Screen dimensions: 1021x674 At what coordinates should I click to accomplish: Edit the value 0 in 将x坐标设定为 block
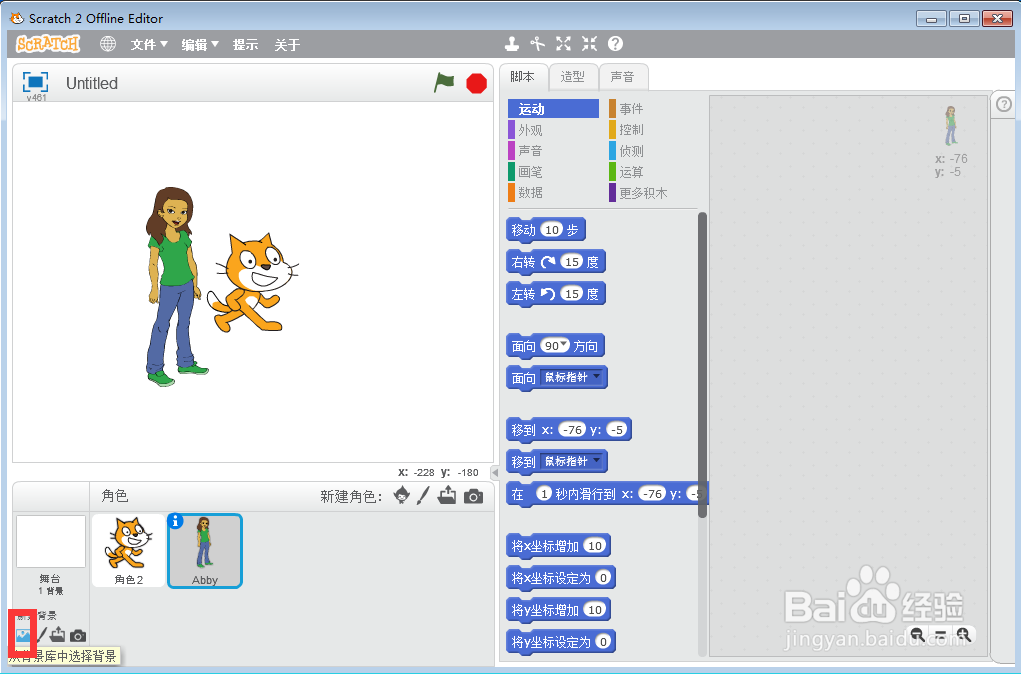tap(603, 578)
